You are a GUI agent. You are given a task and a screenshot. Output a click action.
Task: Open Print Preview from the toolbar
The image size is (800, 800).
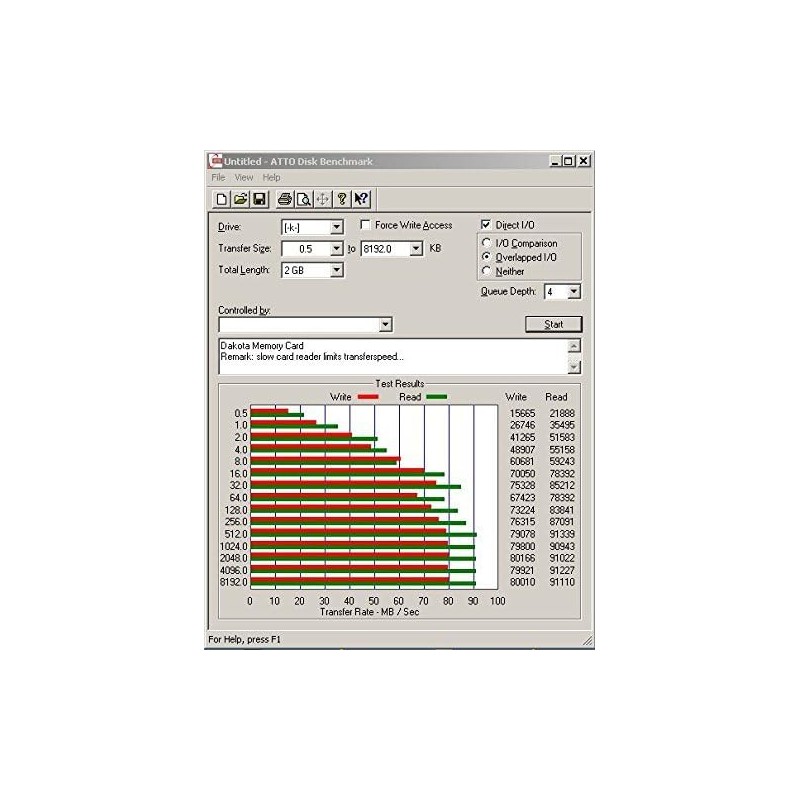click(303, 198)
